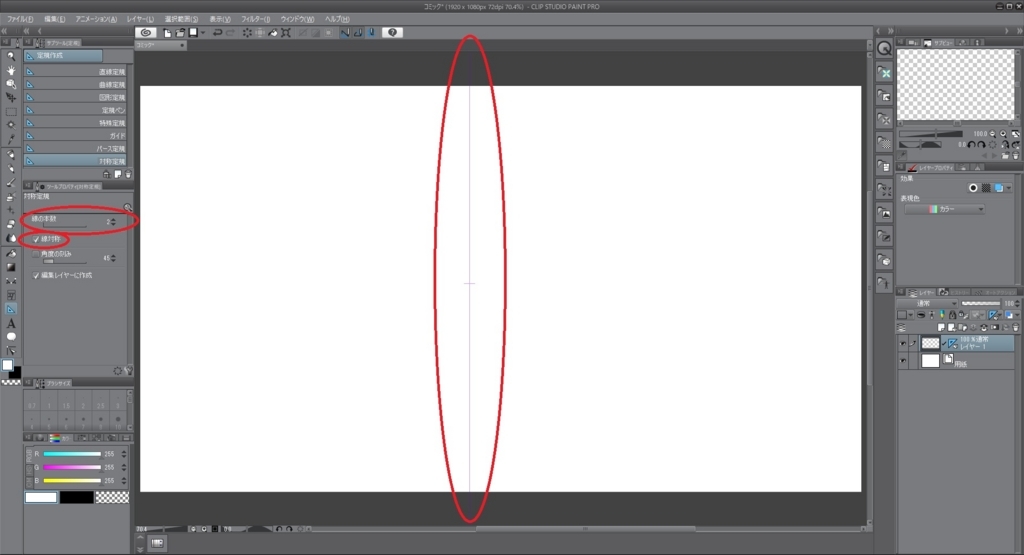This screenshot has width=1024, height=555.
Task: Enable the 角度の刻み angle step checkbox
Action: (36, 254)
